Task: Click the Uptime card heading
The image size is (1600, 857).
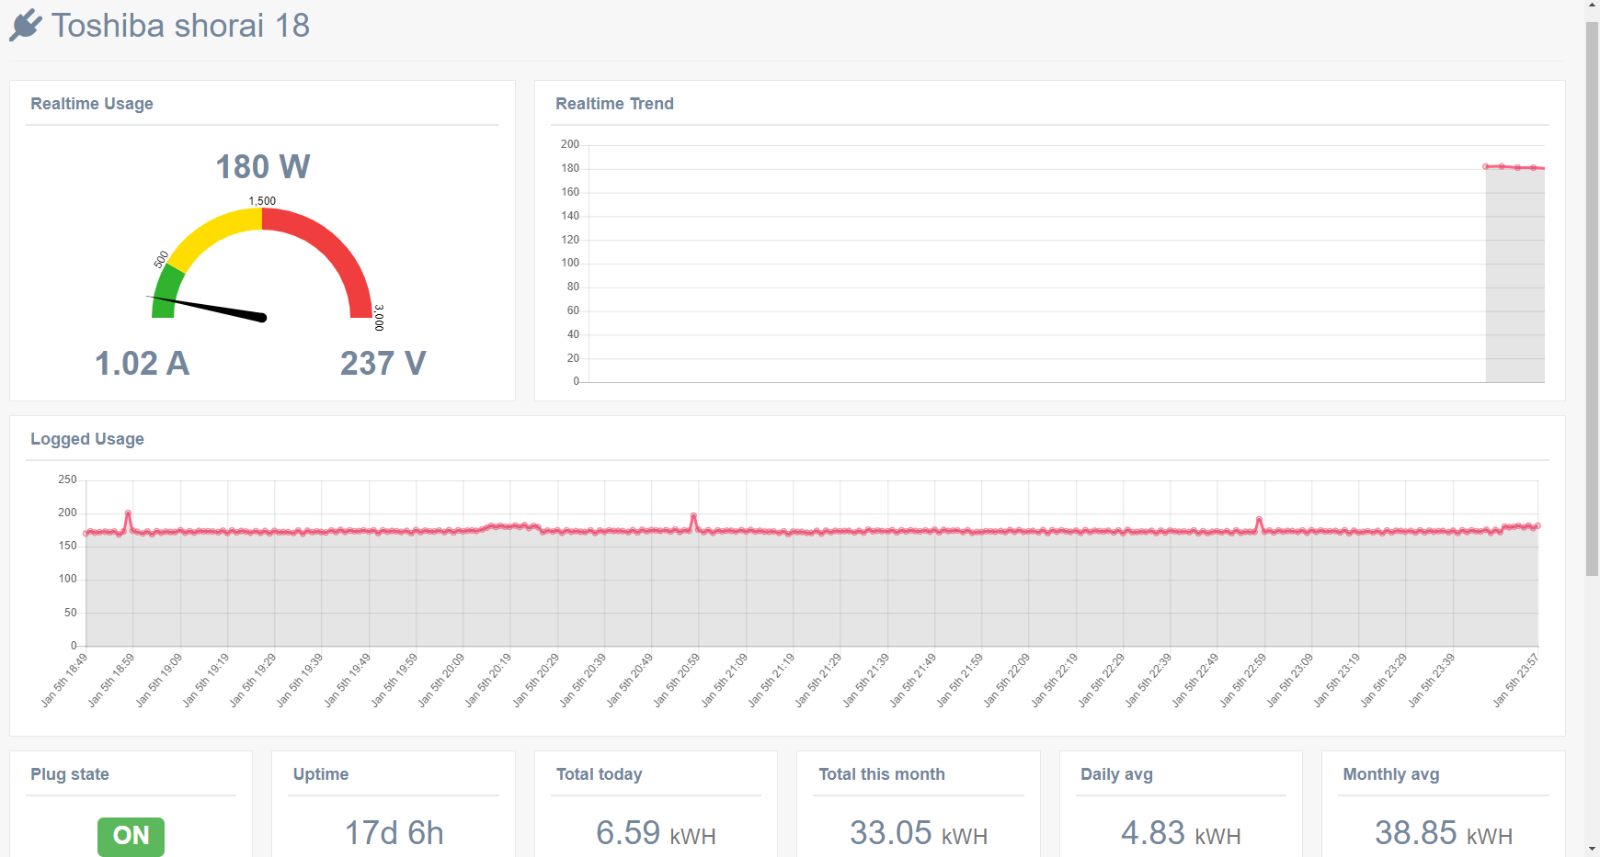Action: click(x=321, y=774)
